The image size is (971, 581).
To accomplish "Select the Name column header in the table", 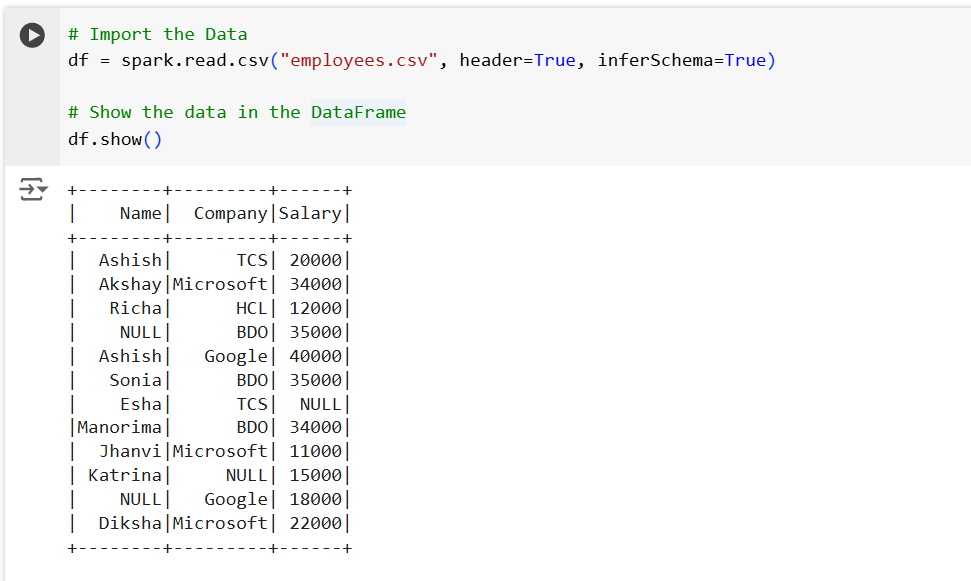I will coord(141,212).
